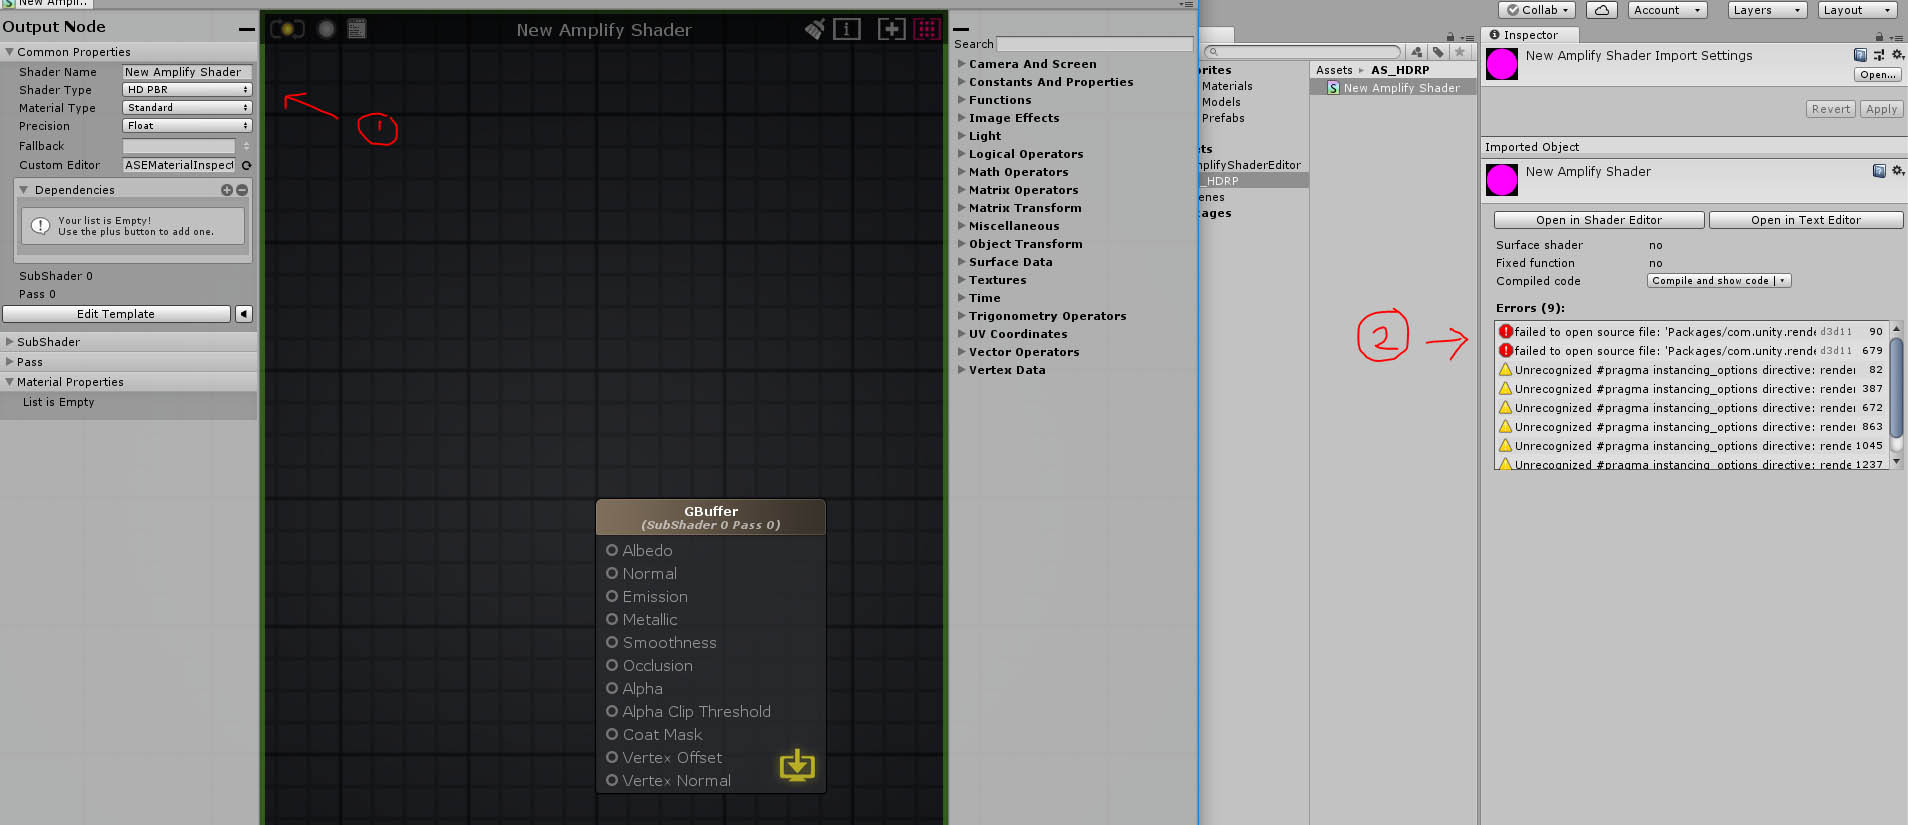Open the Collab dropdown

coord(1538,10)
